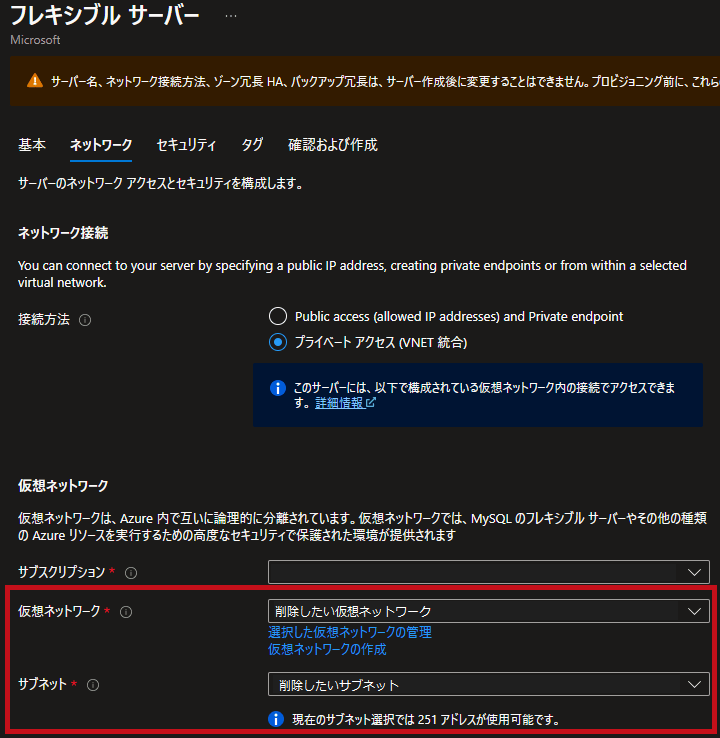Open the 選択した仮想ネットワークの管理 link
720x738 pixels.
click(x=350, y=632)
